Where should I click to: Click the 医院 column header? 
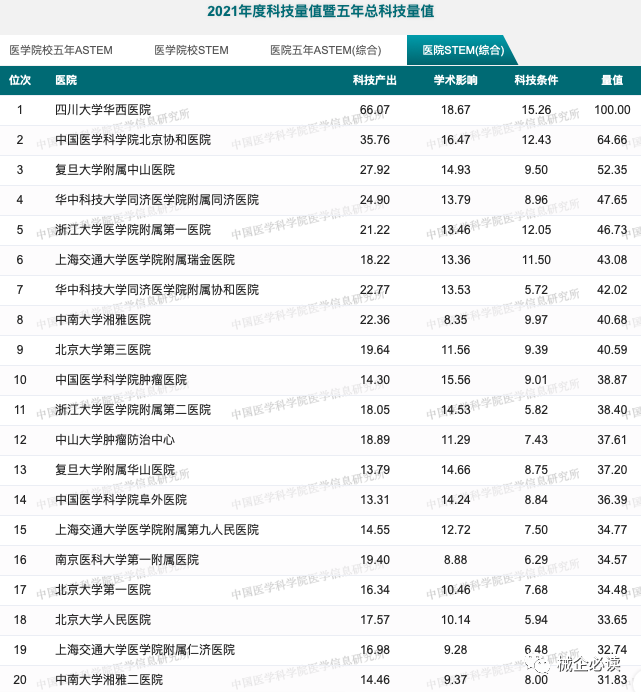point(66,80)
